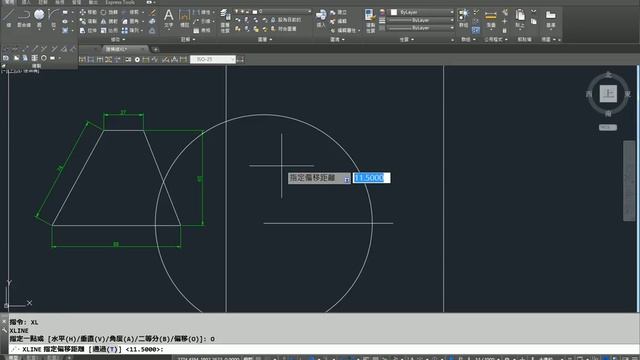Click the Offset tool icon

pos(152,31)
